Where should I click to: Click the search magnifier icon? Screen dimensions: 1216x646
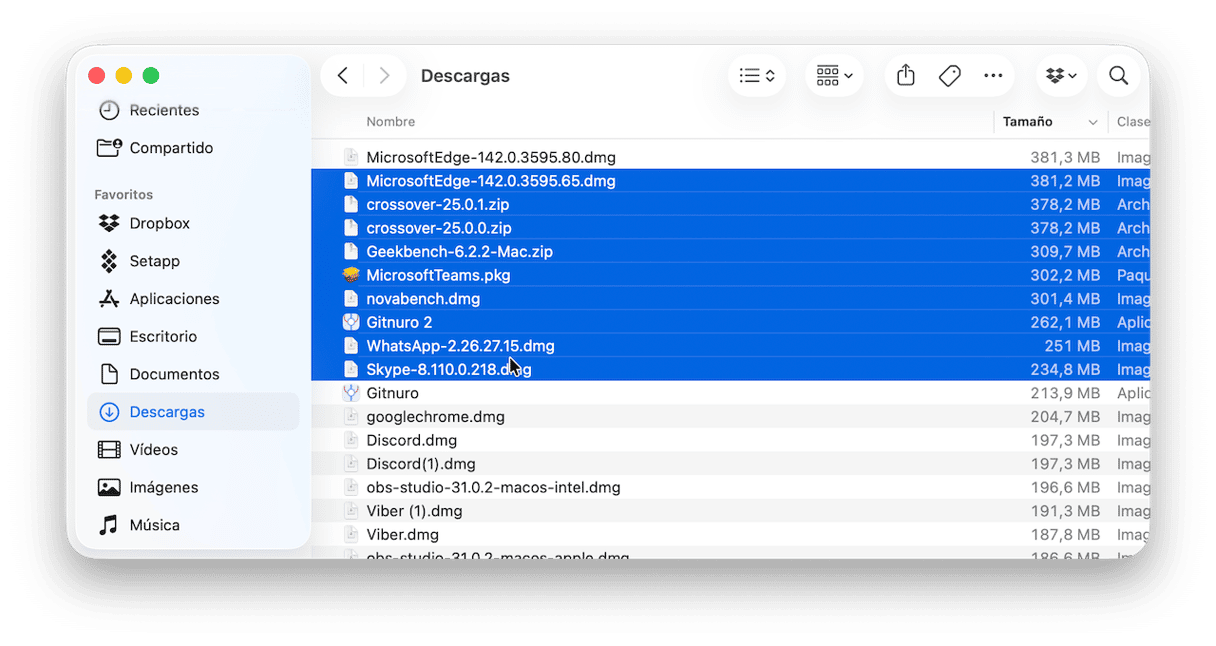pos(1119,76)
